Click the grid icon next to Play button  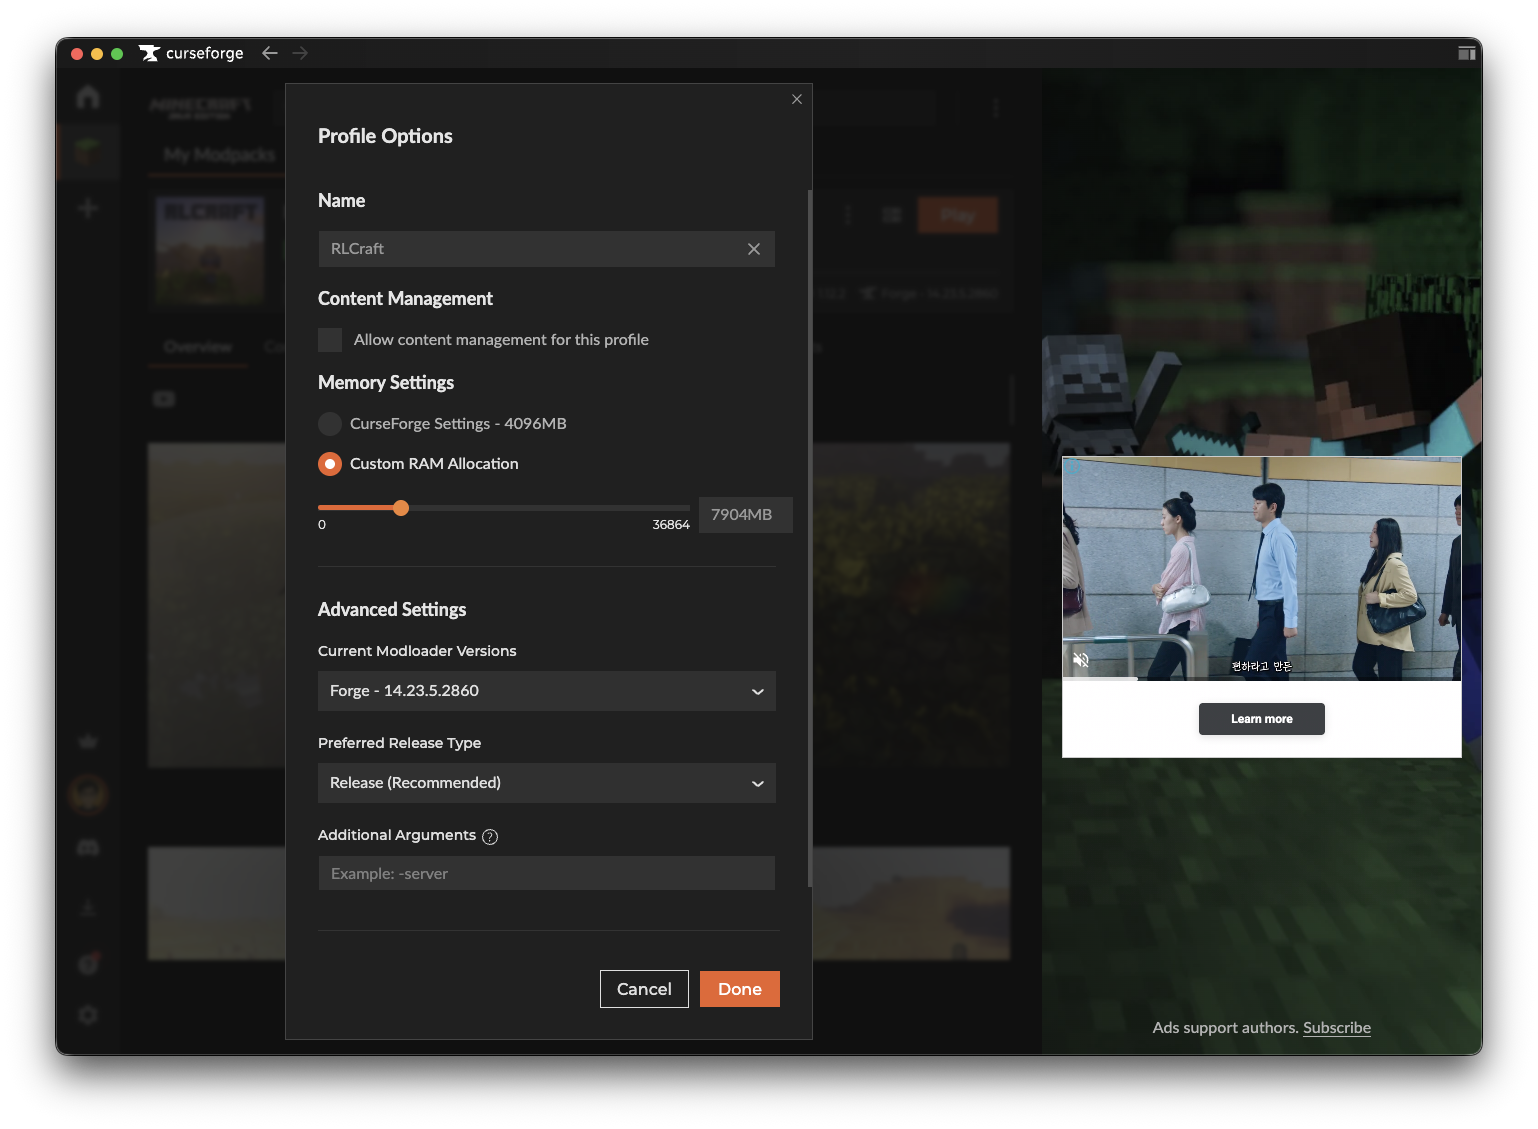click(892, 215)
